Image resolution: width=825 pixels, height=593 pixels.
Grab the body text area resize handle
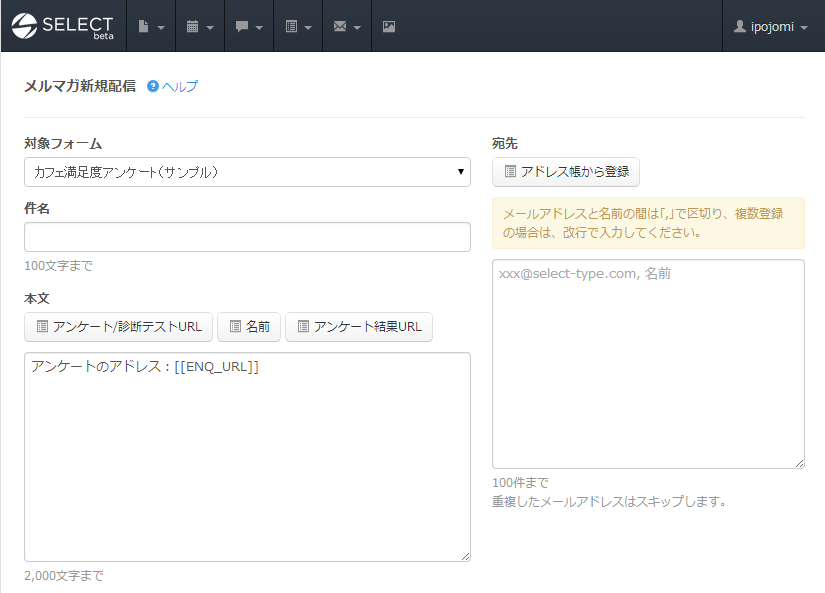465,556
